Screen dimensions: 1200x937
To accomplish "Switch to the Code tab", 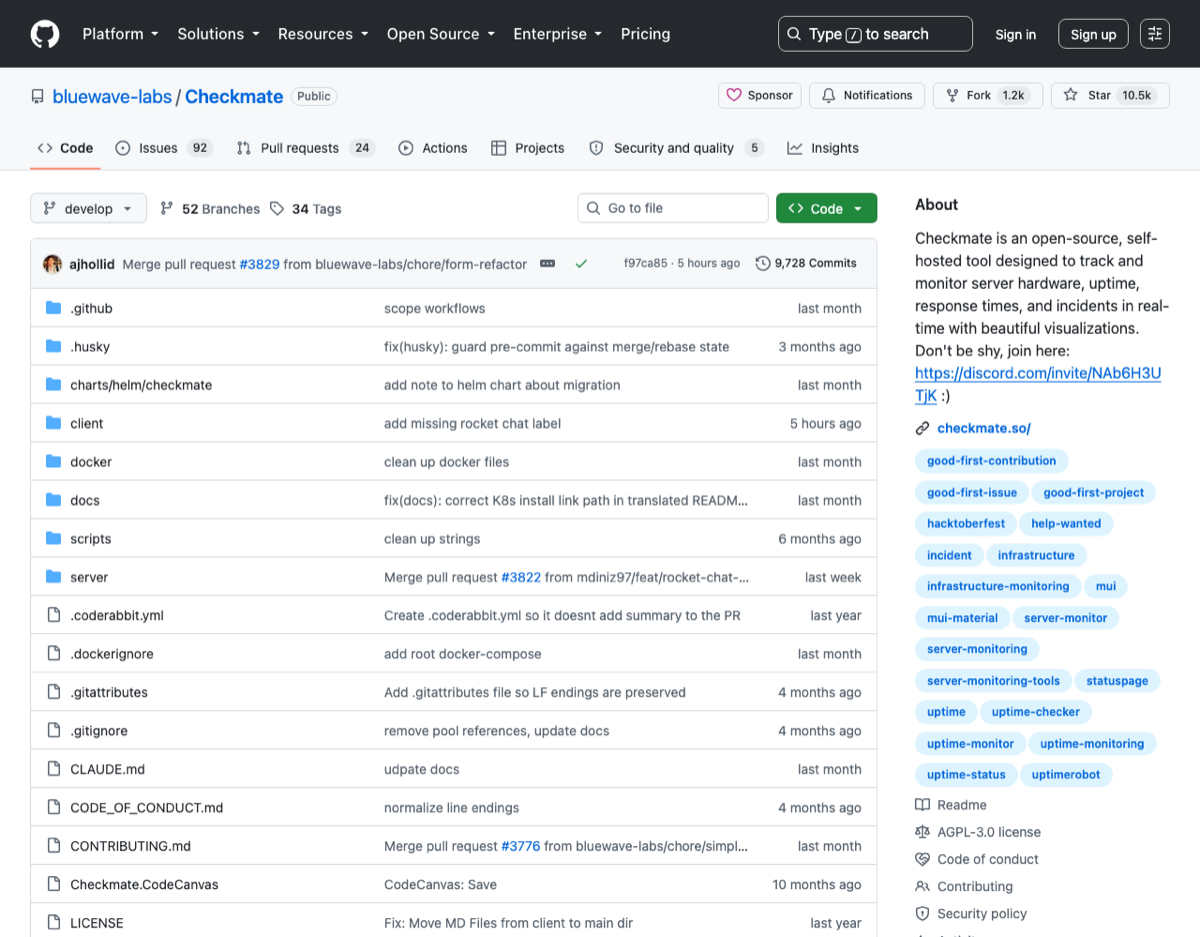I will (65, 148).
